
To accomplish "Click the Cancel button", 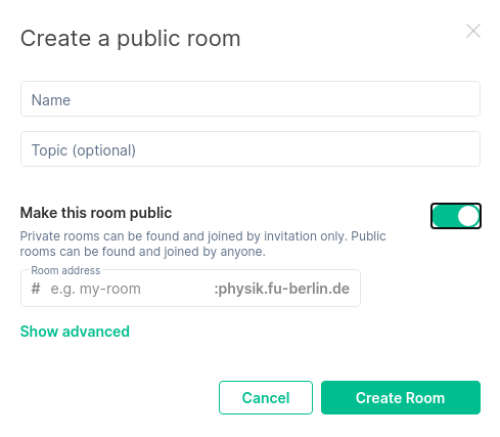I will (266, 398).
